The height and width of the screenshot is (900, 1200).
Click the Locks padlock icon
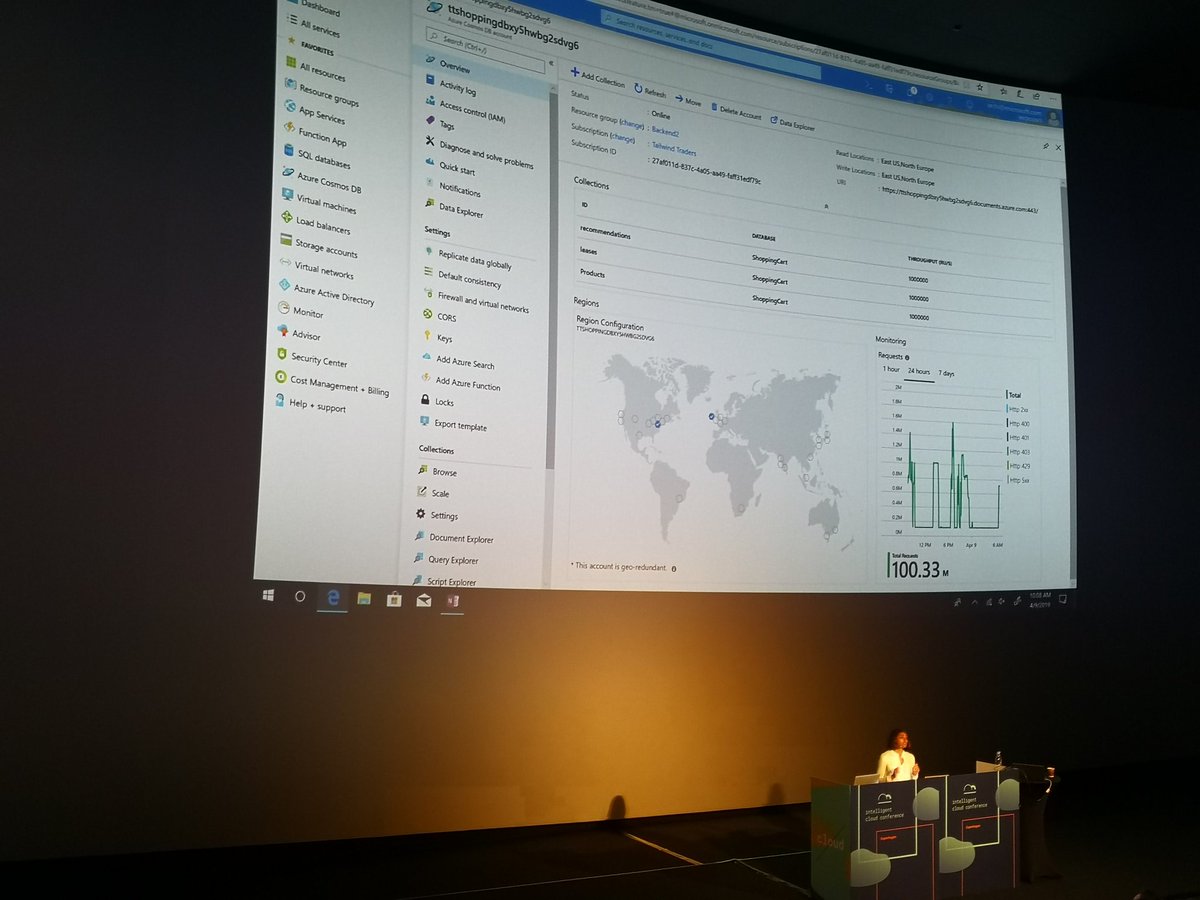pos(425,401)
